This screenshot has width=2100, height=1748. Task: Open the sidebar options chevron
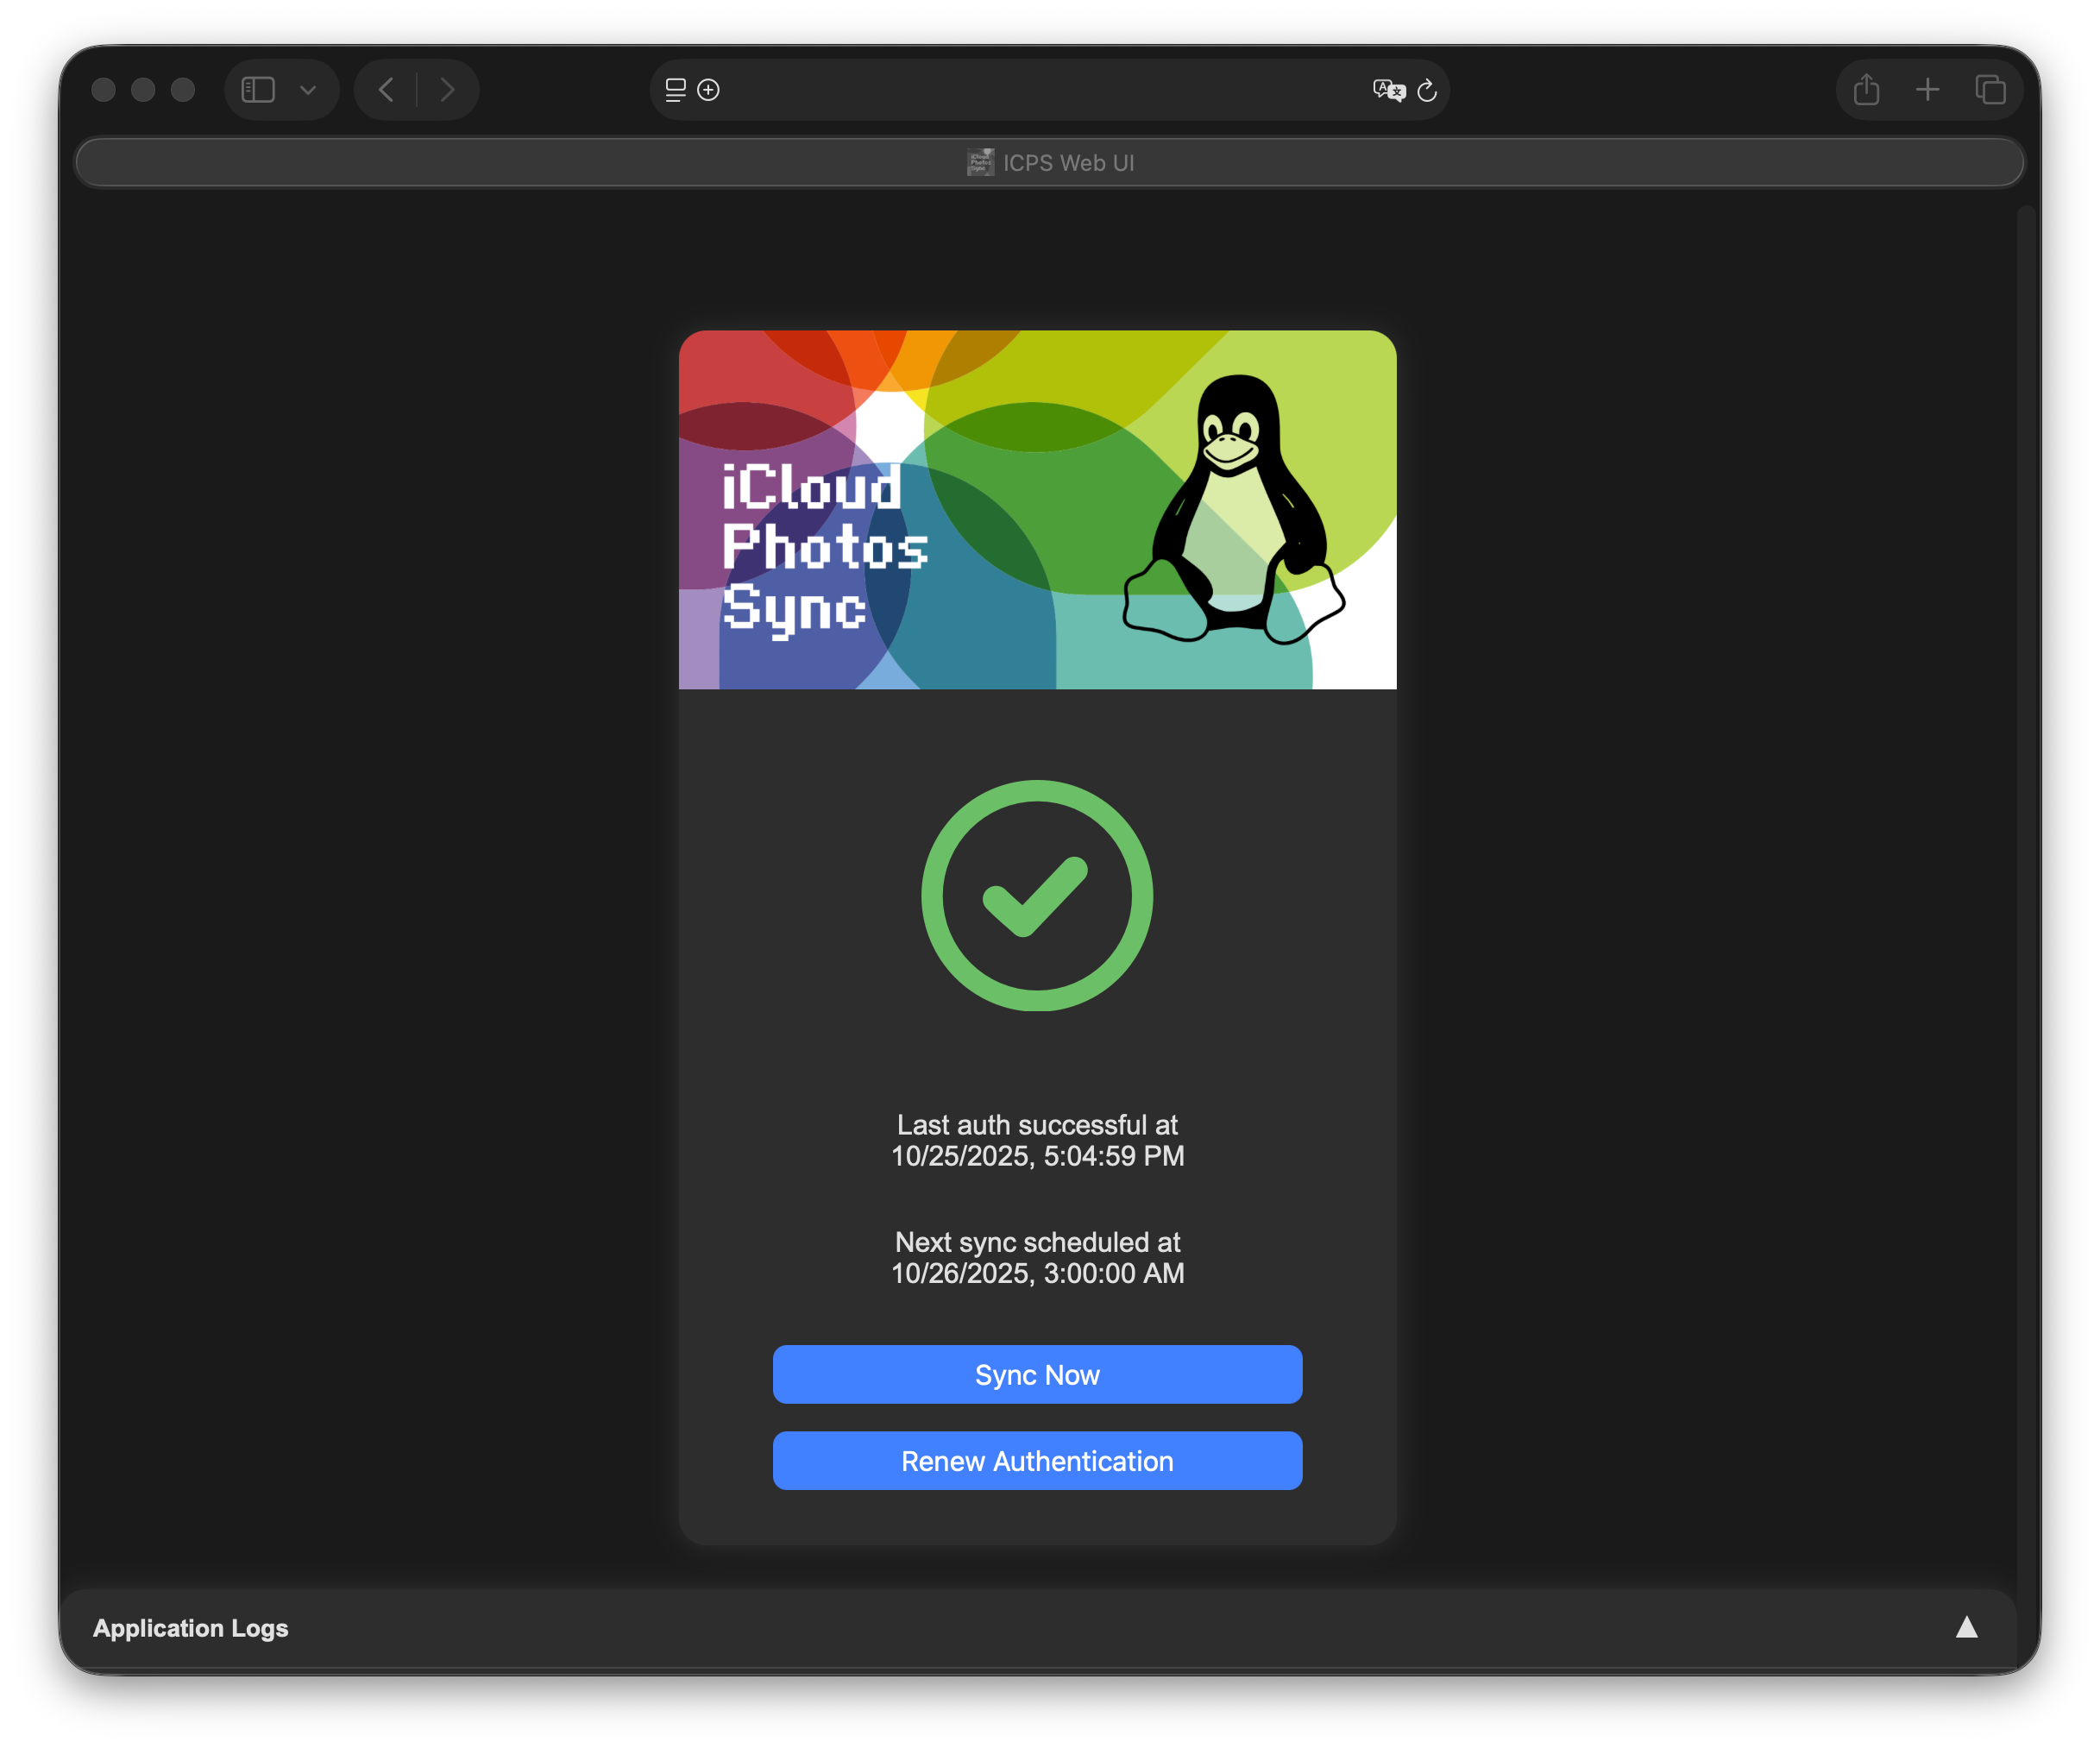(308, 89)
